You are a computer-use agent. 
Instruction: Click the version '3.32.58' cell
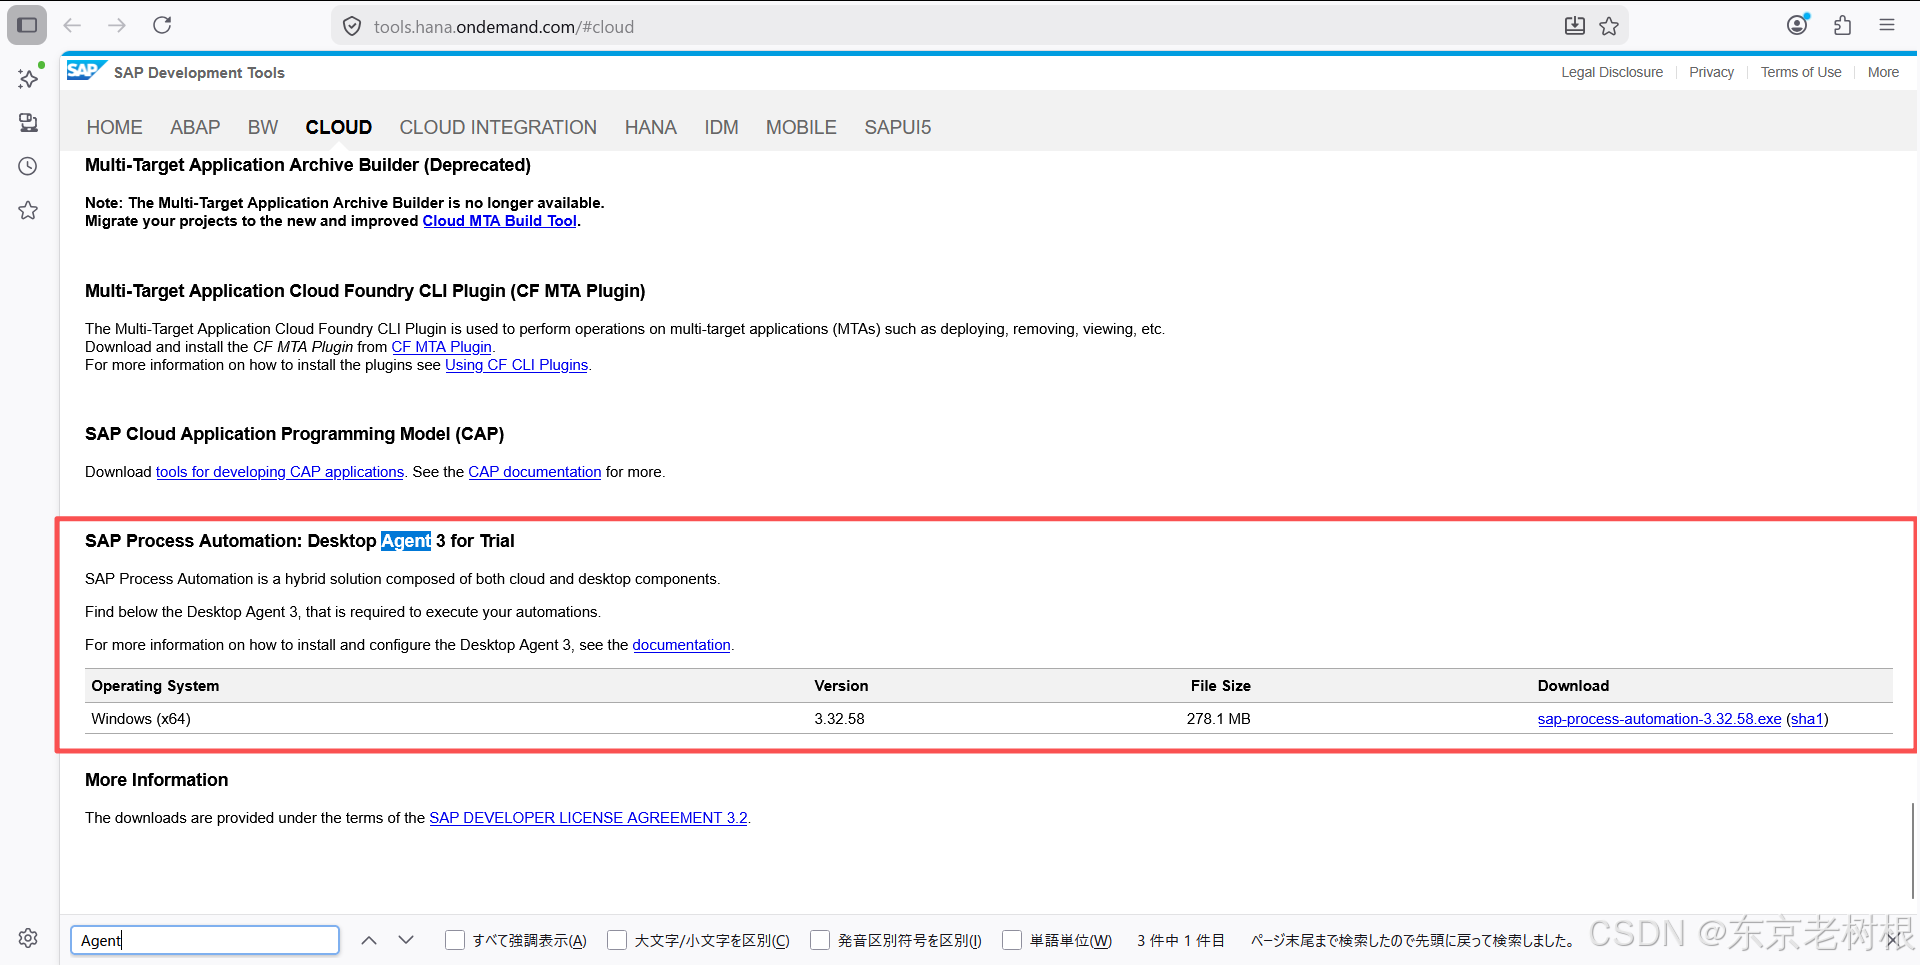coord(839,719)
